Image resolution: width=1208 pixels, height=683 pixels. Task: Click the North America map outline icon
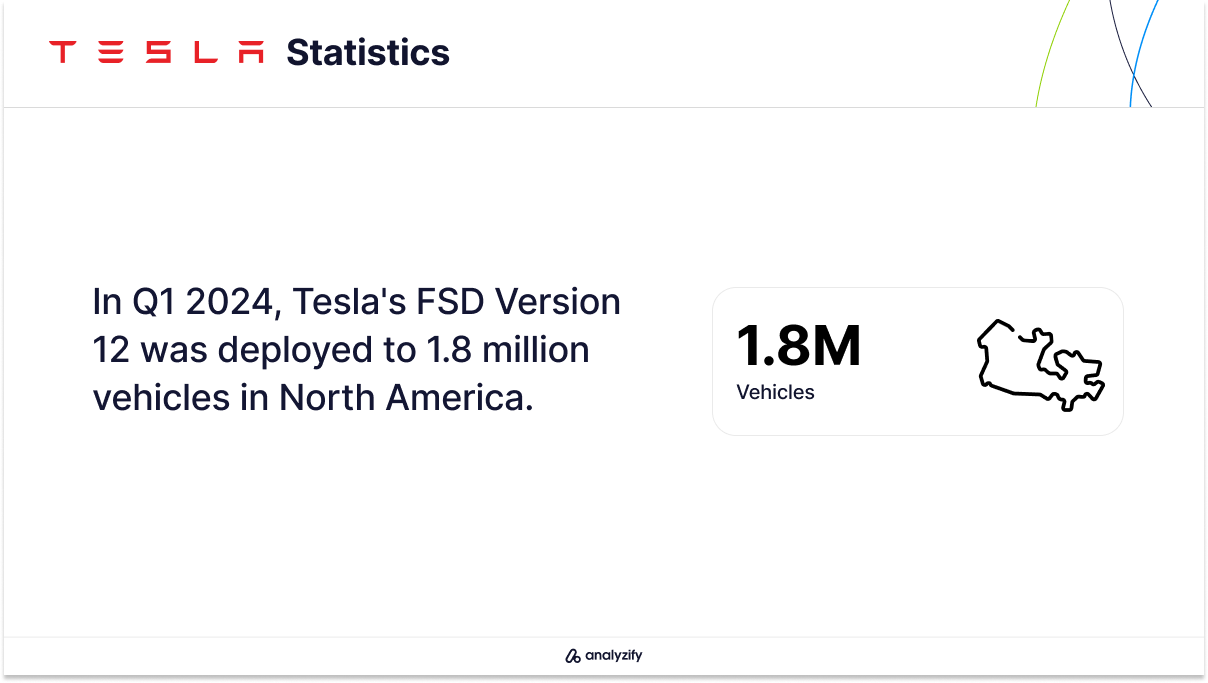pos(1040,364)
